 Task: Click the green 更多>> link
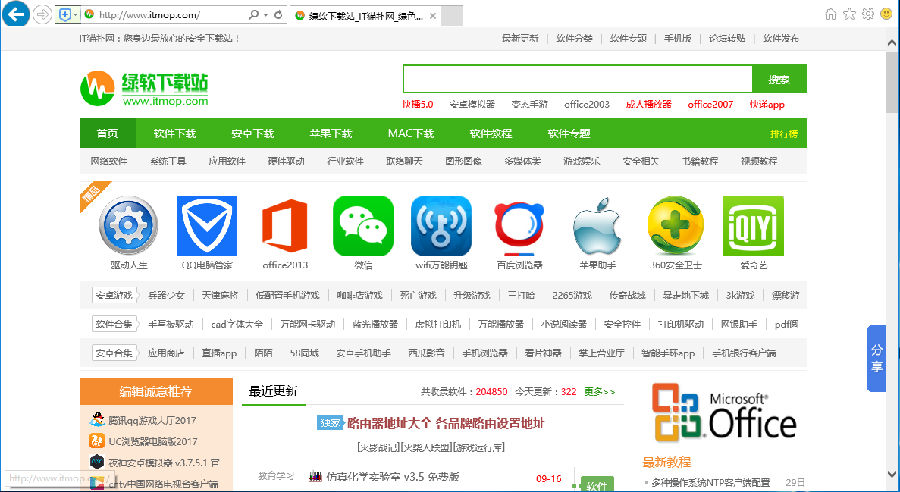600,392
